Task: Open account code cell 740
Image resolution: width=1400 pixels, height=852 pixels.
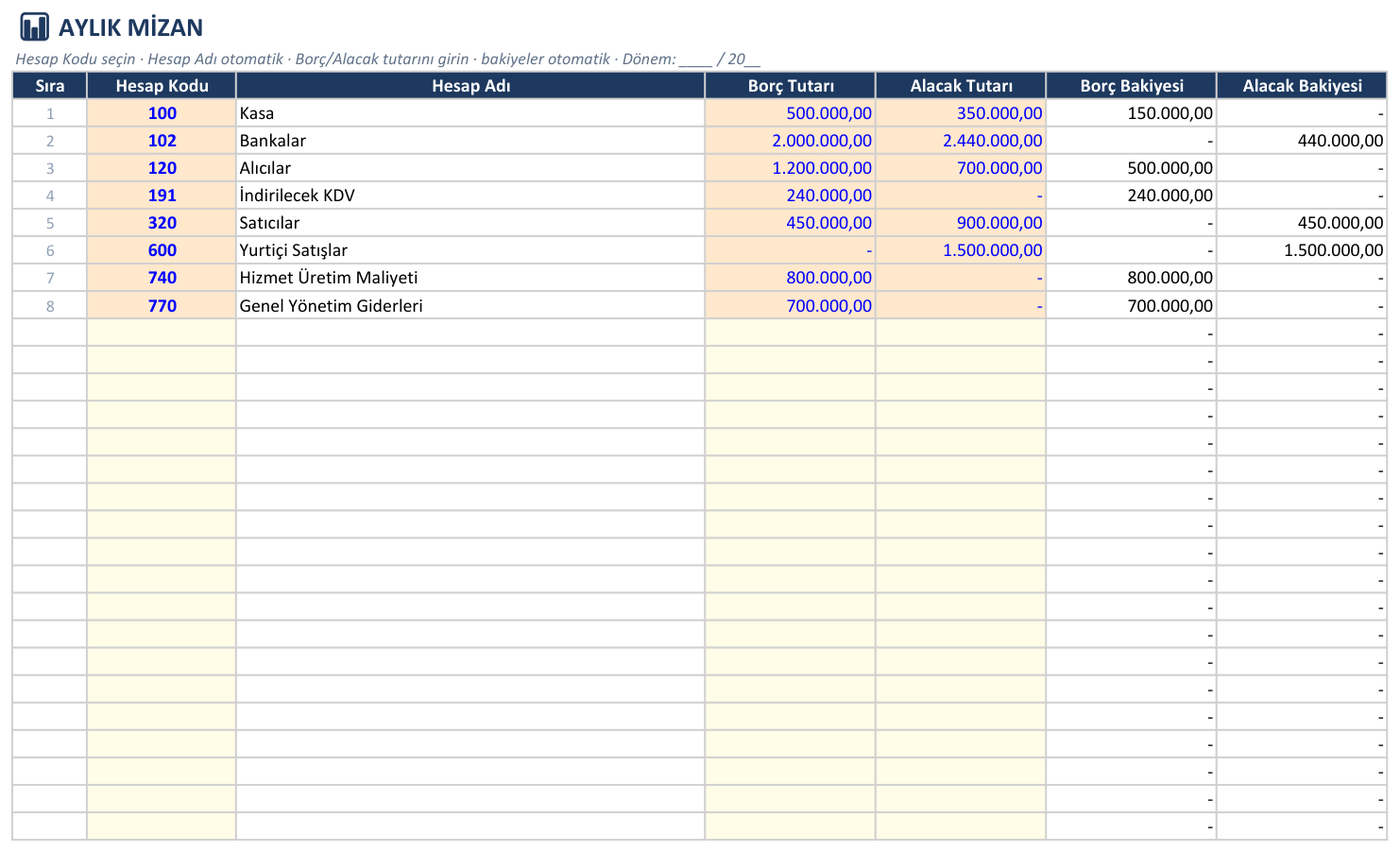Action: (162, 278)
